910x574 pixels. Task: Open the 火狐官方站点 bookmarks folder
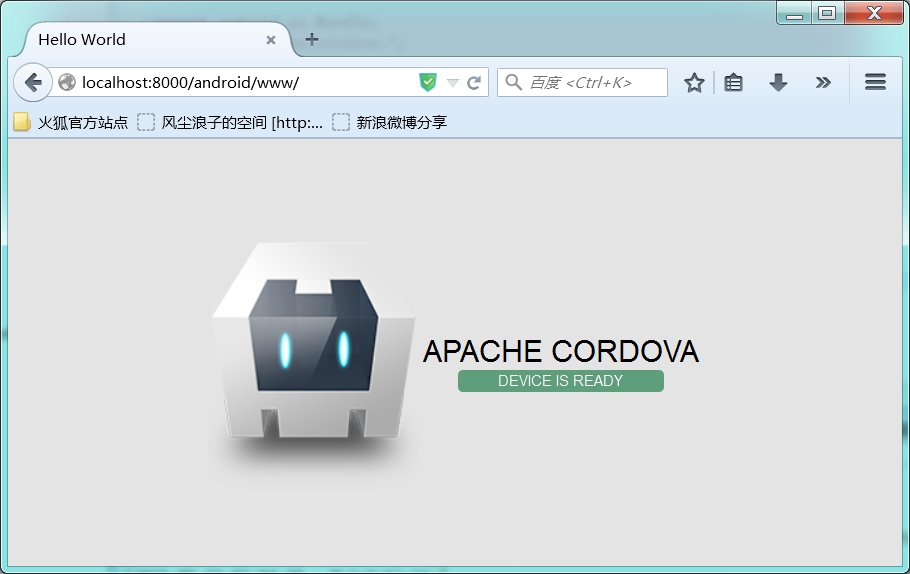point(71,122)
